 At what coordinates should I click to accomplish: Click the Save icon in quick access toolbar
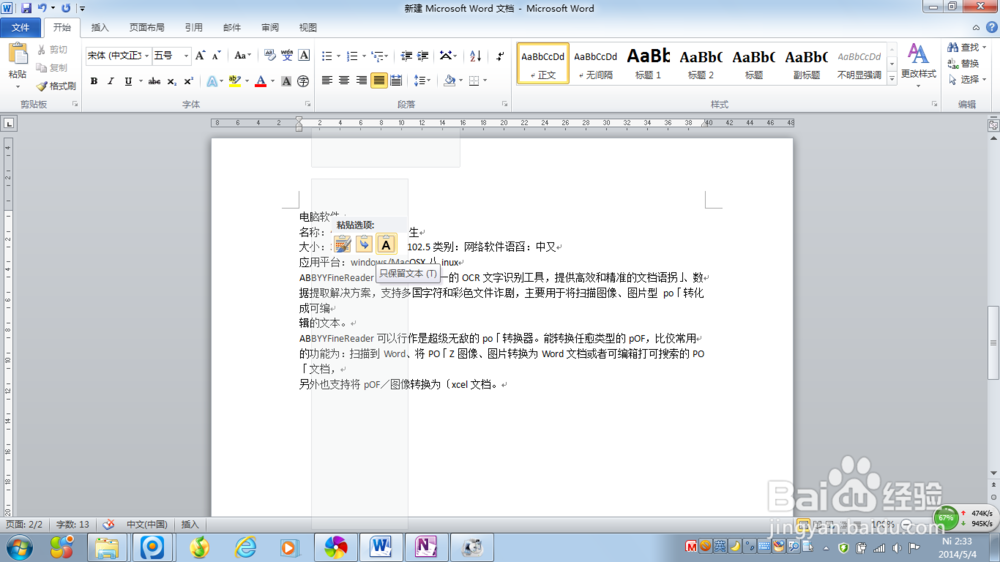click(x=26, y=8)
